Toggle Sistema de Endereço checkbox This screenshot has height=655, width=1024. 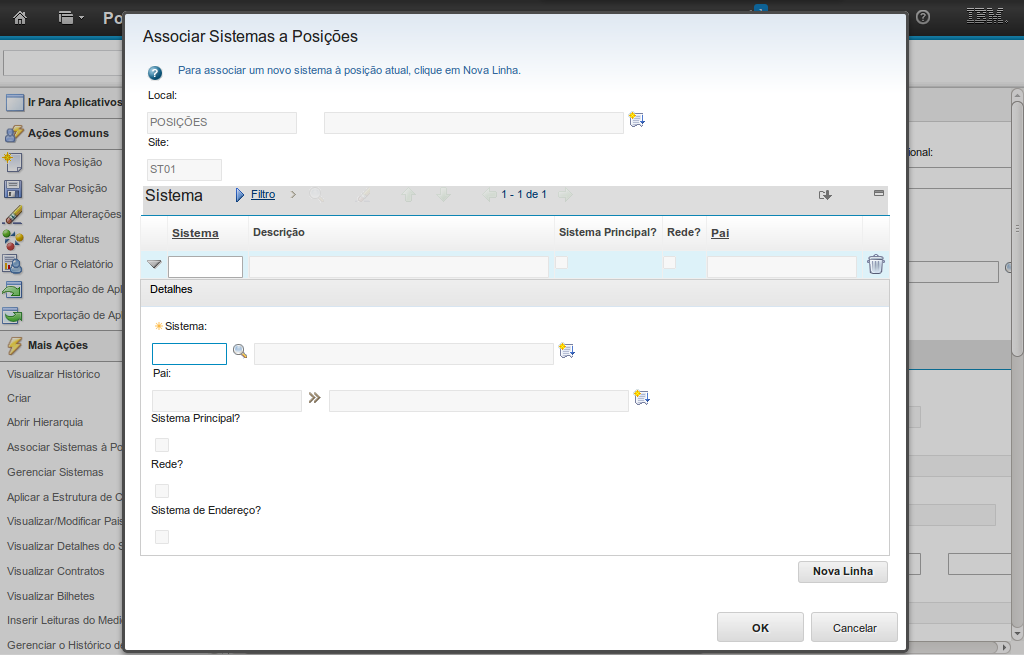pos(162,537)
